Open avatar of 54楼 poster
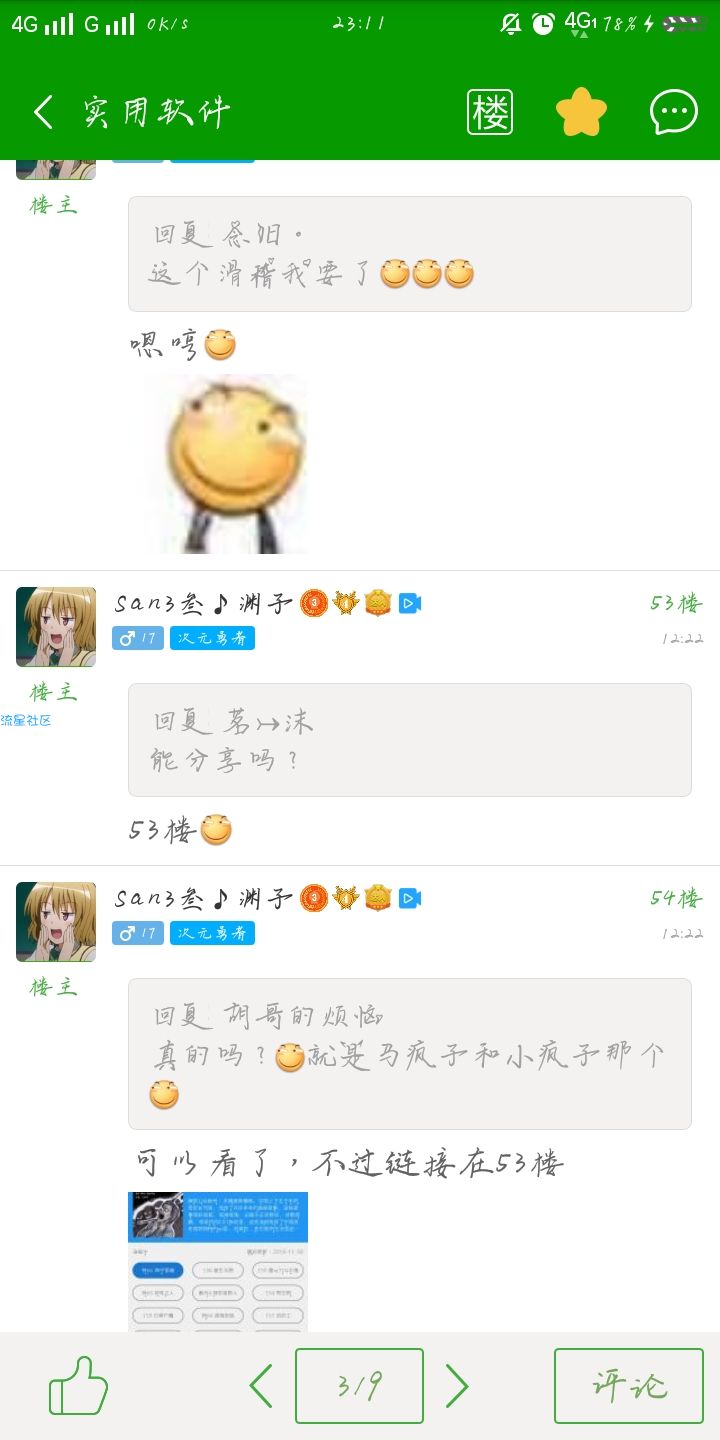The image size is (720, 1440). tap(56, 922)
